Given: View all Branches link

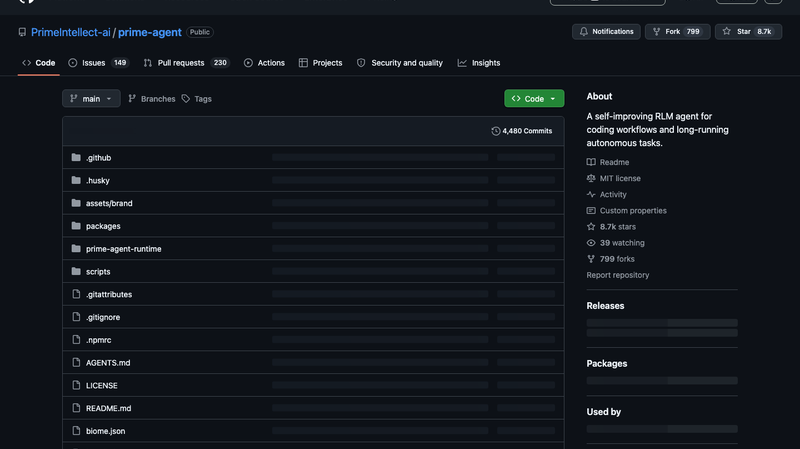Looking at the screenshot, I should point(152,99).
